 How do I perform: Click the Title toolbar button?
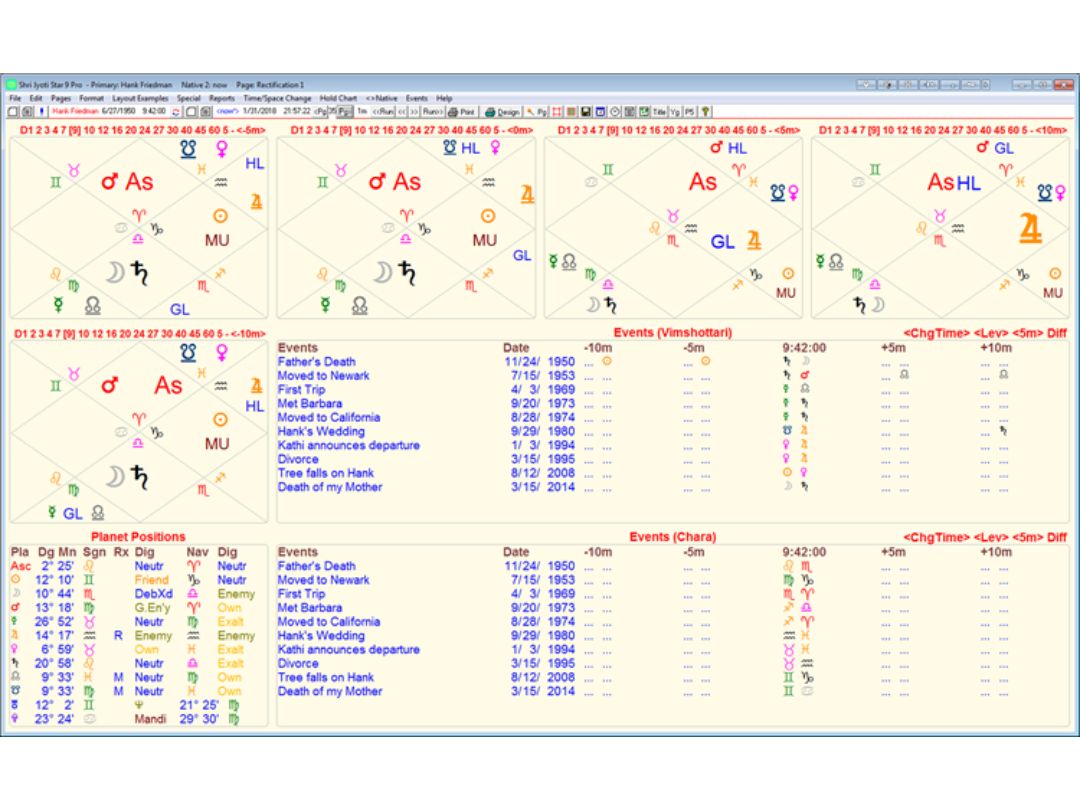(x=661, y=111)
